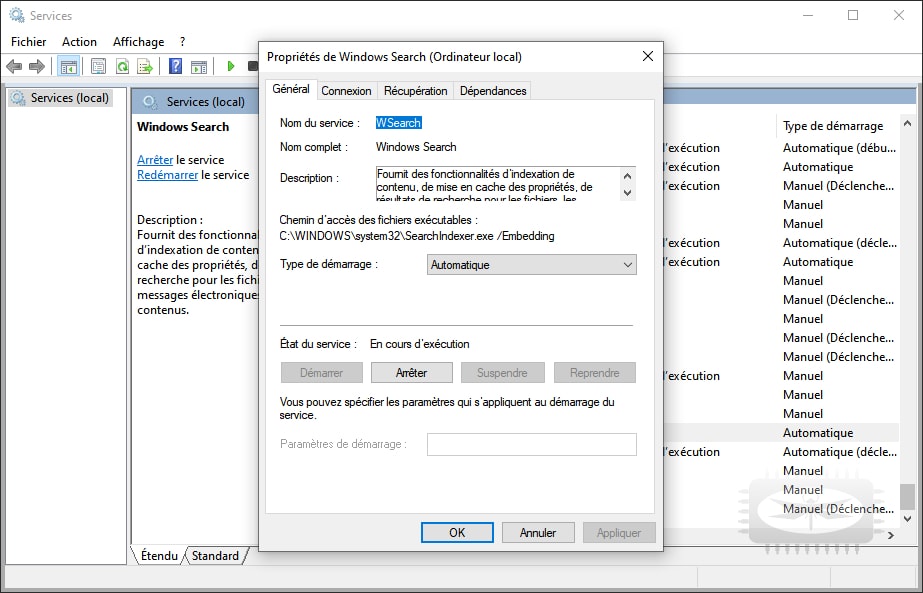Click the Nom complet value Windows Search
The width and height of the screenshot is (923, 593).
tap(416, 147)
